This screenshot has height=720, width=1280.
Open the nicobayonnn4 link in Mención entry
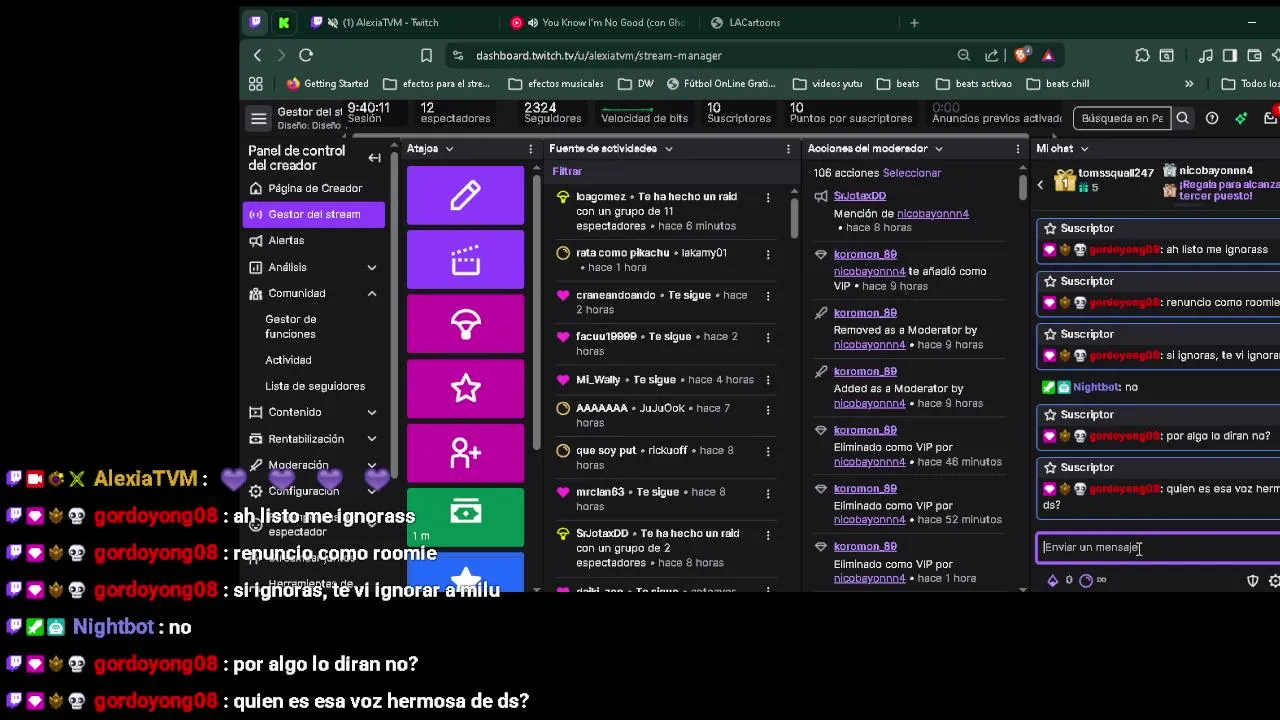point(933,214)
